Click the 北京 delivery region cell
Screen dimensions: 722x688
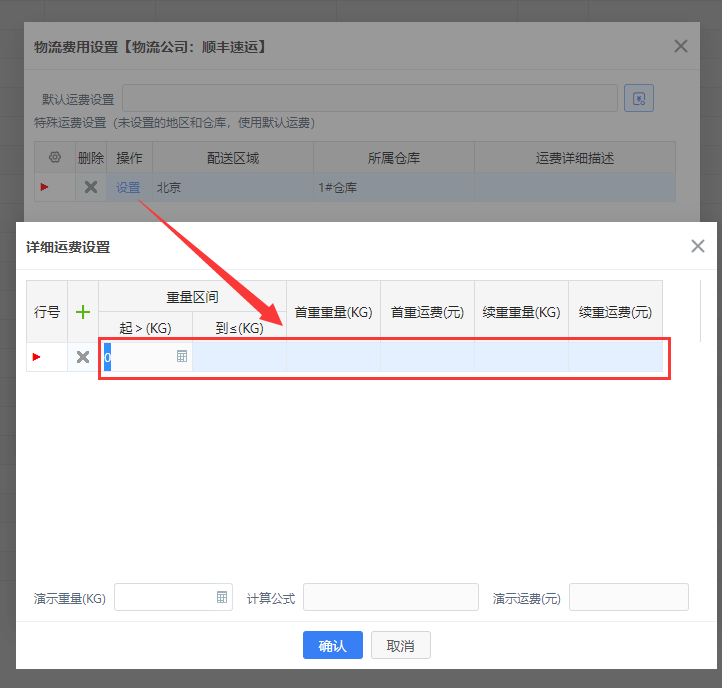click(233, 187)
